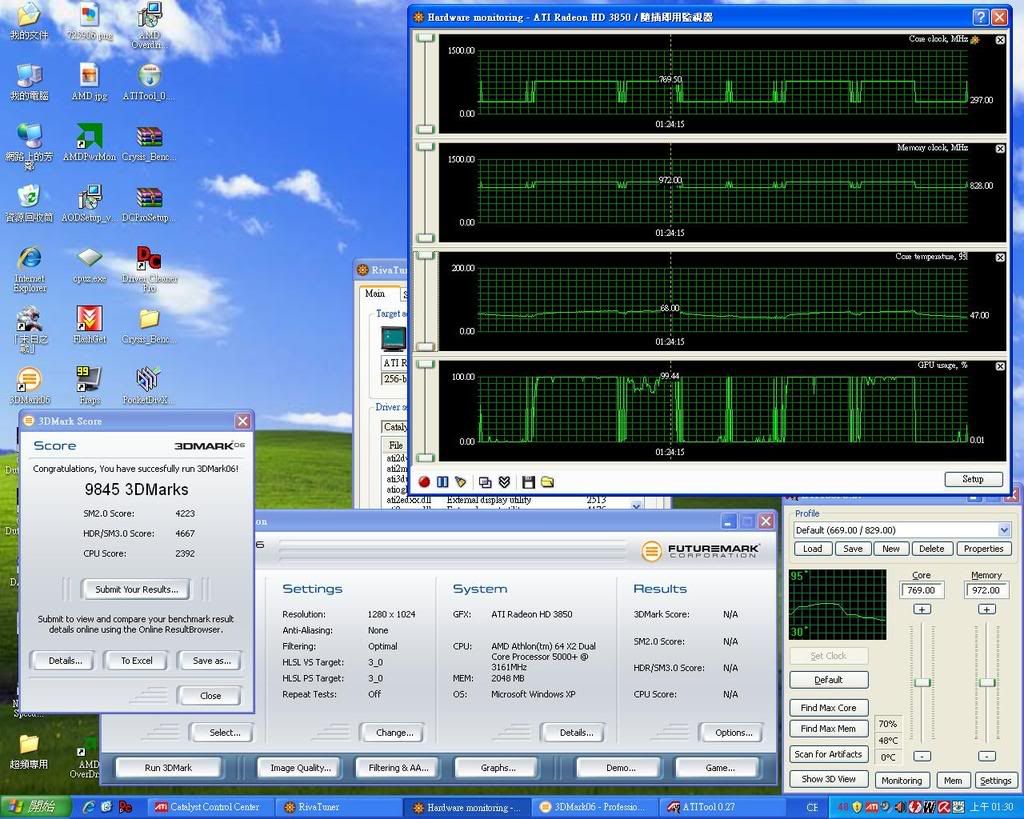Screen dimensions: 1024x819
Task: Click the floppy disk save icon in monitoring toolbar
Action: pos(528,482)
